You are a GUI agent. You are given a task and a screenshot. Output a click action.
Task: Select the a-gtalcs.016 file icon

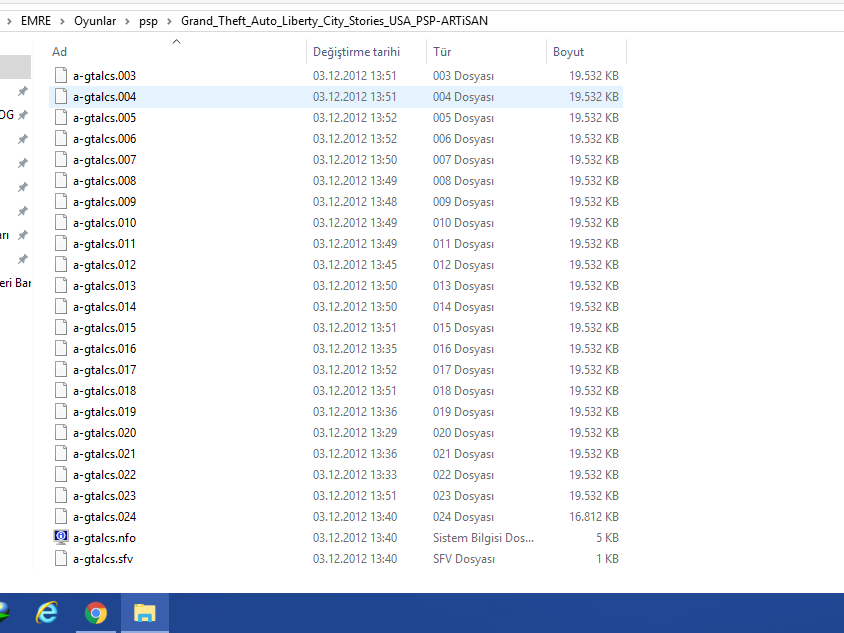(61, 349)
